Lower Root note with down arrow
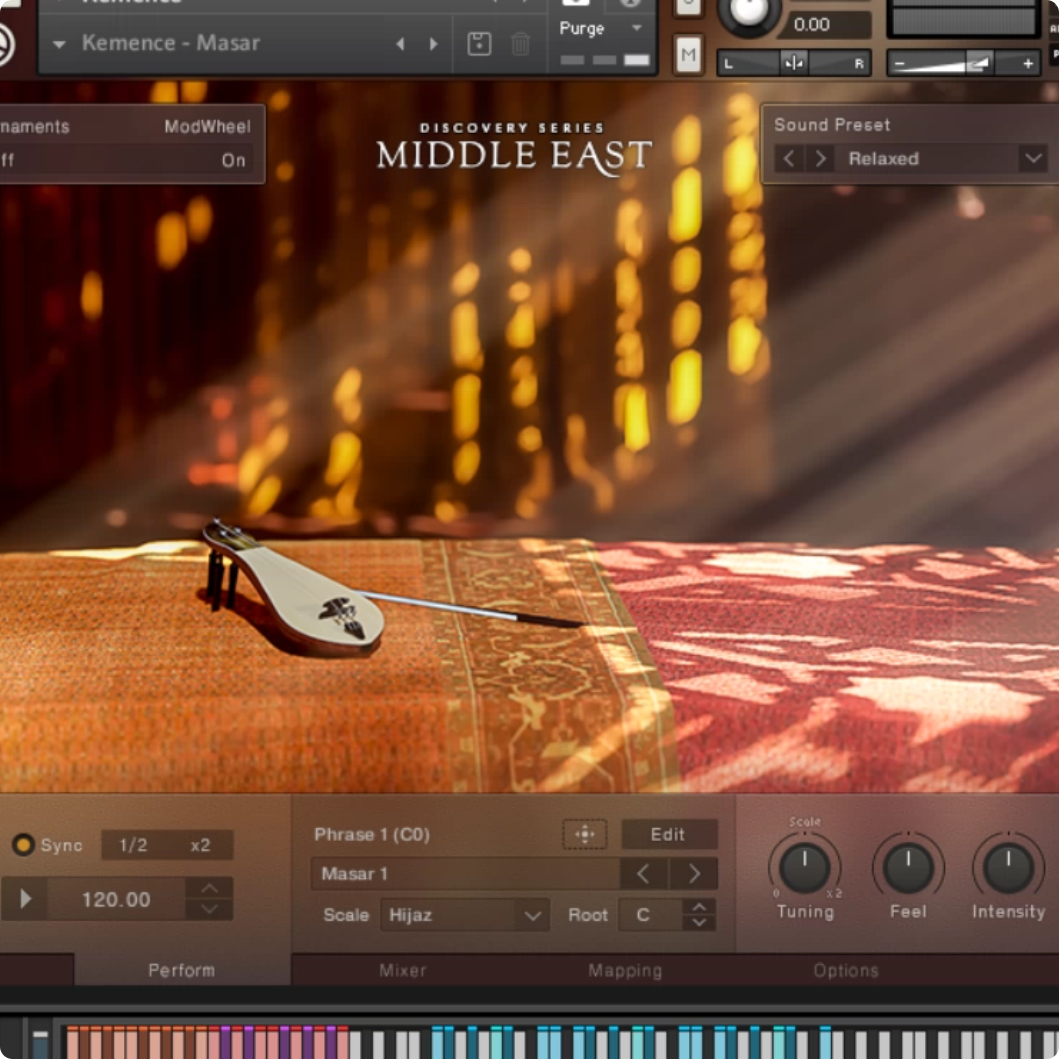Viewport: 1059px width, 1059px height. click(700, 923)
